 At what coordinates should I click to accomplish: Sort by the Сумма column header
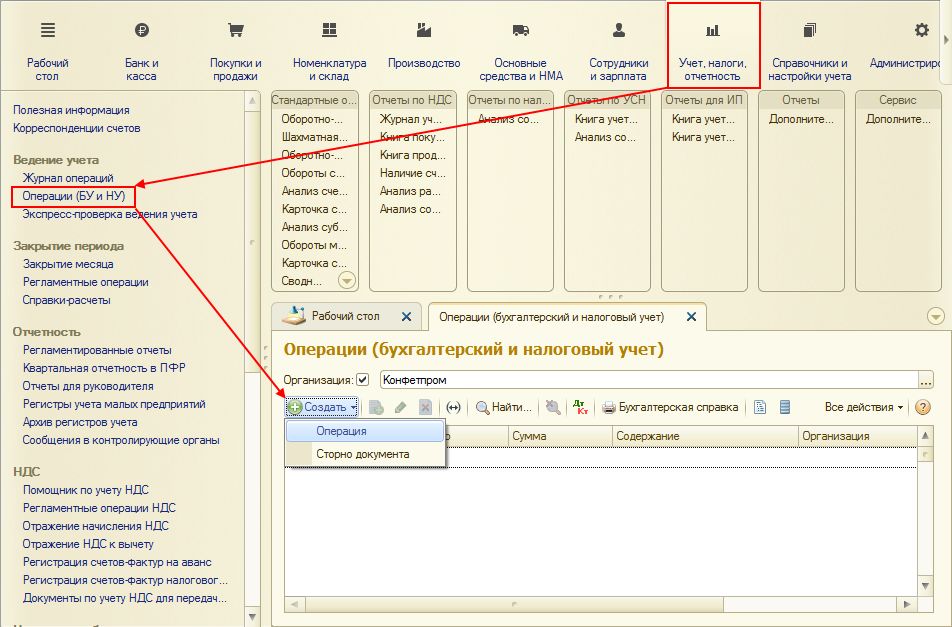point(560,436)
